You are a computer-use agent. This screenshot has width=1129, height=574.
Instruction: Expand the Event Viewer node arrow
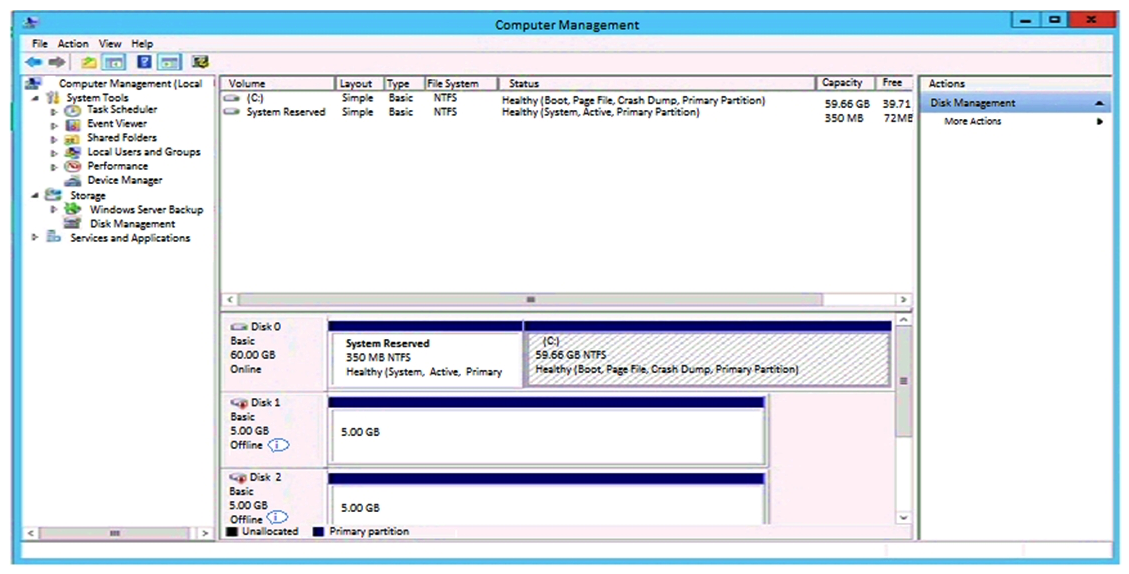[54, 125]
